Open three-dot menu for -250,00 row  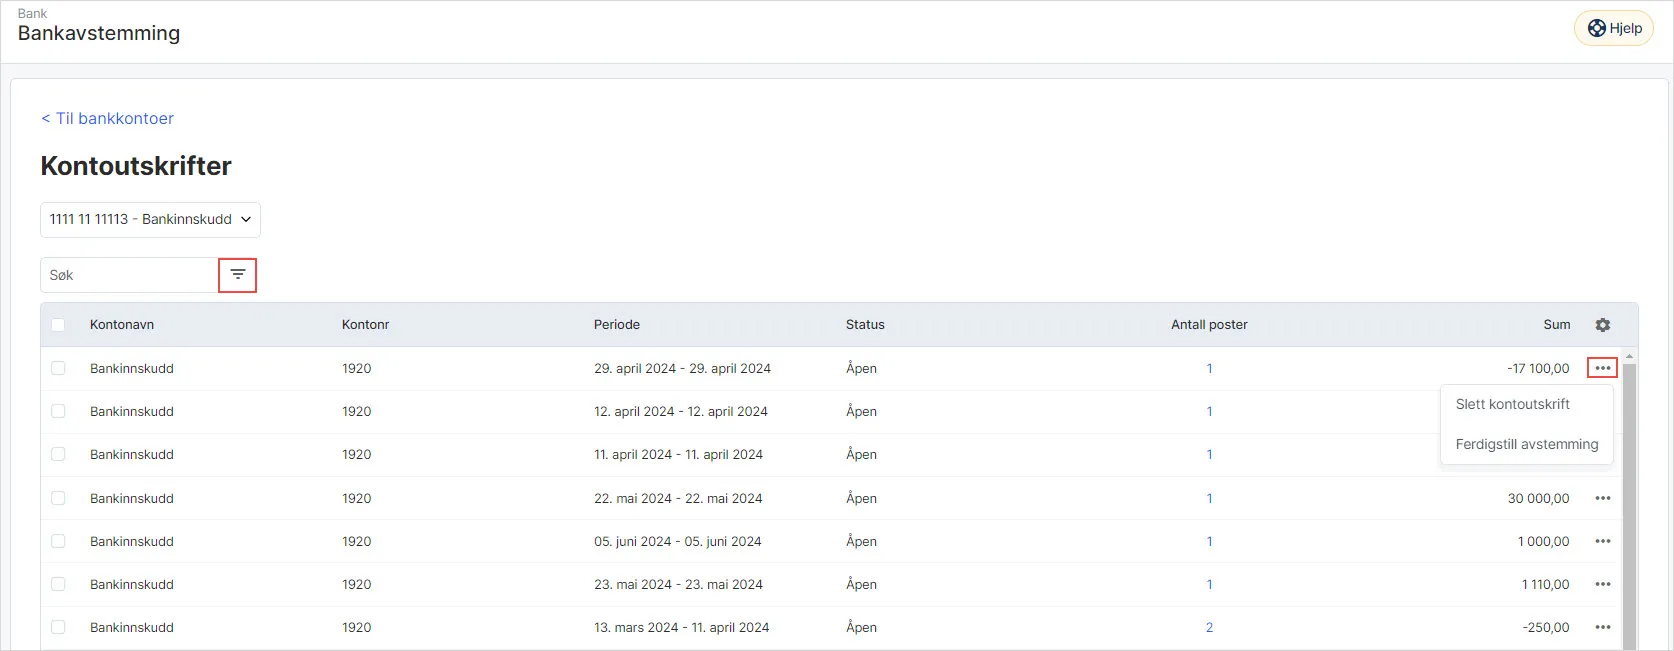tap(1603, 627)
